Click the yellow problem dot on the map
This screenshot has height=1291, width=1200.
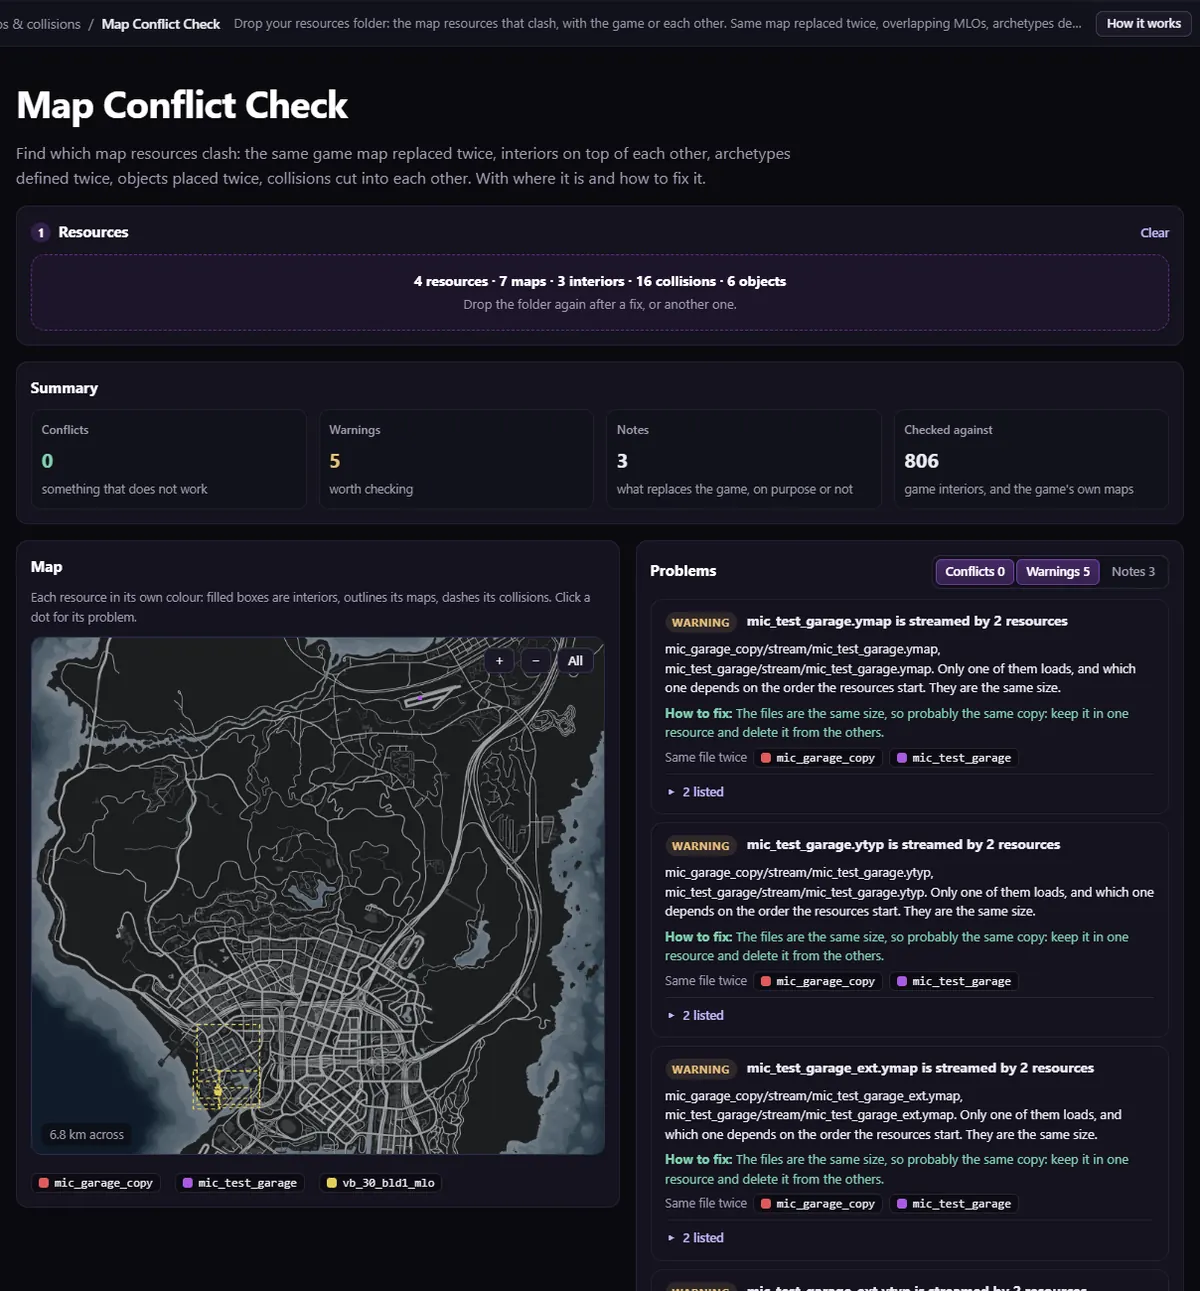coord(218,1090)
